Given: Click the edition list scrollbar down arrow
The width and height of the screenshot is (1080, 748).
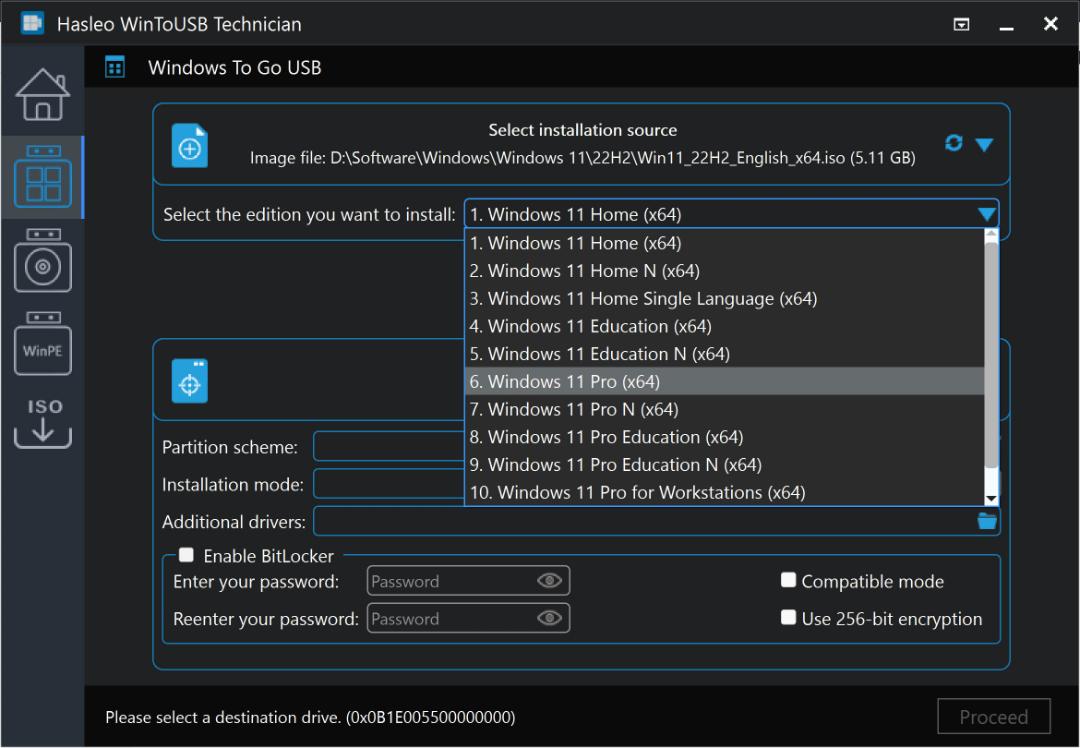Looking at the screenshot, I should click(x=991, y=499).
